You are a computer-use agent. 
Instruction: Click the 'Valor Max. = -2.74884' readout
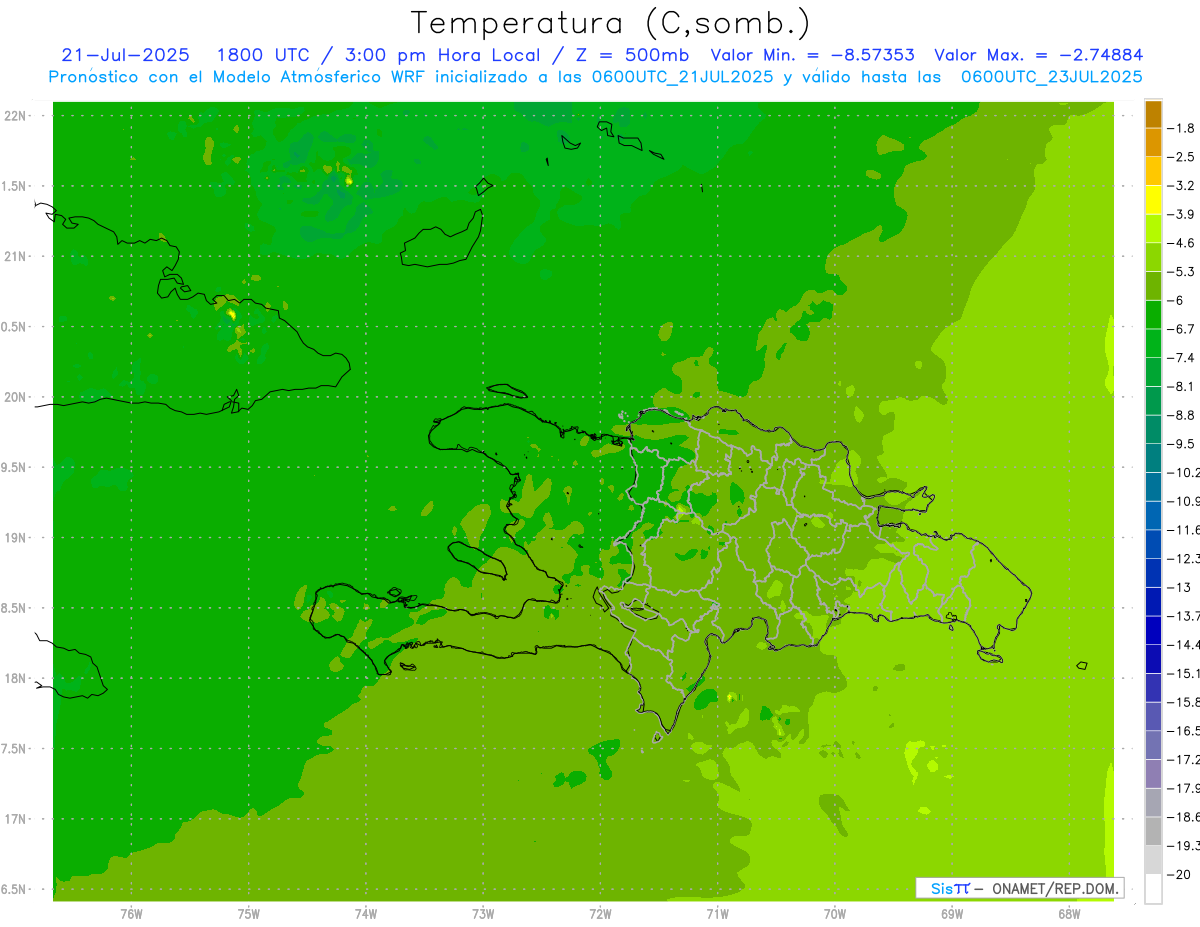coord(1038,55)
